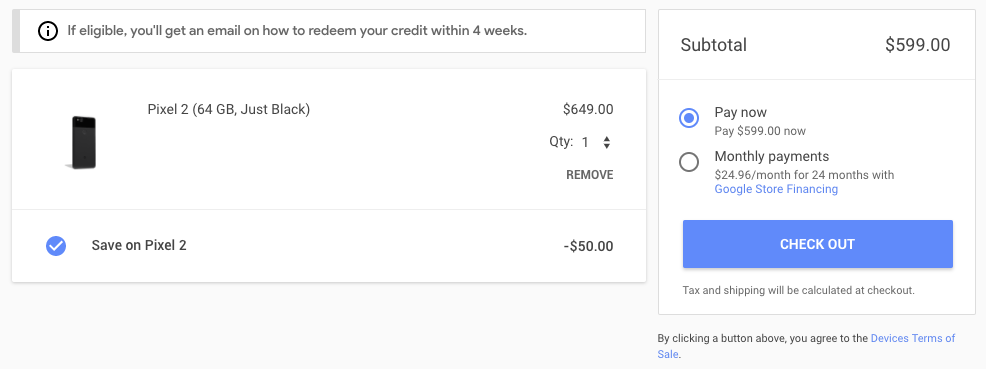Click the $599.00 subtotal amount

pyautogui.click(x=917, y=45)
